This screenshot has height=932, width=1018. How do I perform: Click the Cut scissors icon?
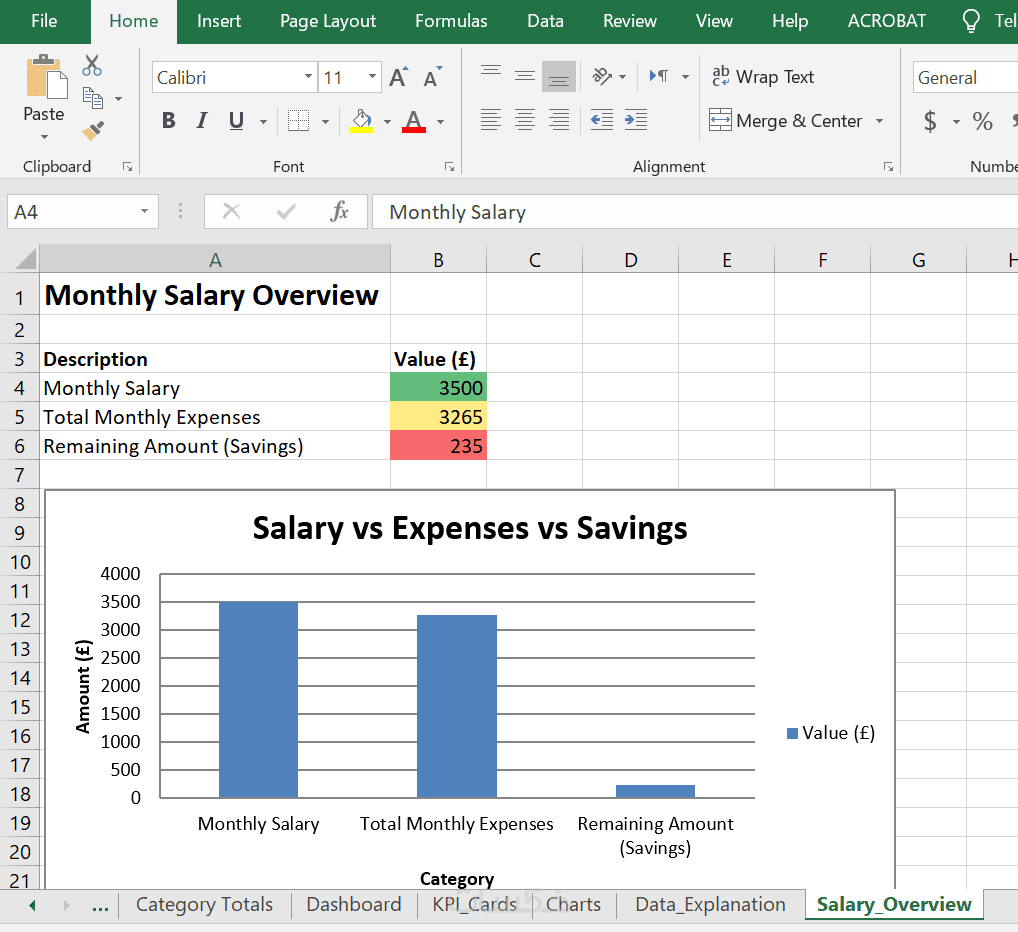click(92, 66)
